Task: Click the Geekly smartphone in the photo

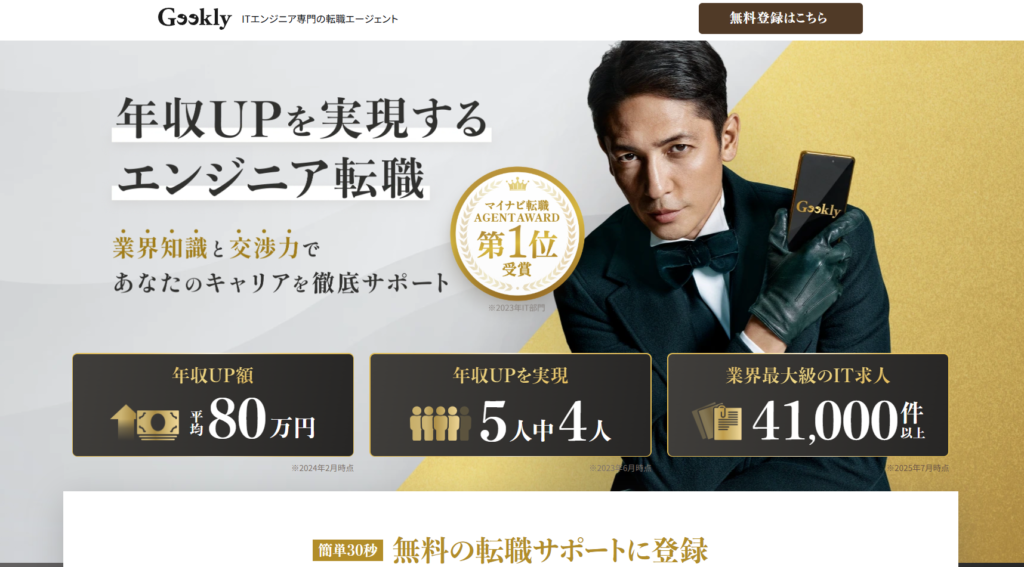Action: coord(821,199)
